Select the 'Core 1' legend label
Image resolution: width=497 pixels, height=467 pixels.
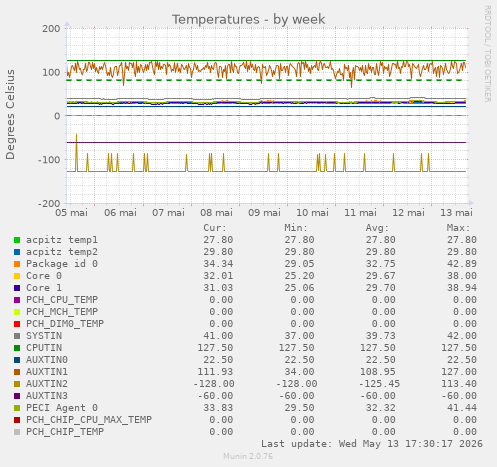[x=44, y=288]
